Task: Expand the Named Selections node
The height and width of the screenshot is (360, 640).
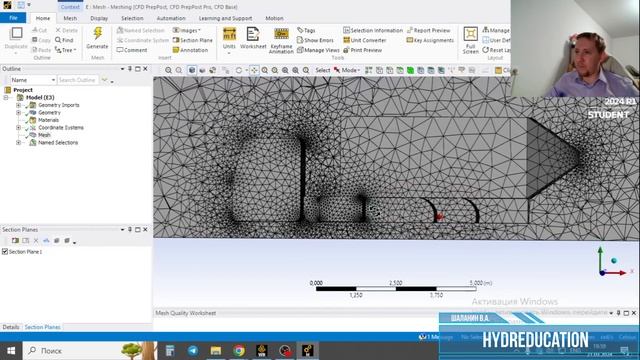Action: tap(18, 142)
